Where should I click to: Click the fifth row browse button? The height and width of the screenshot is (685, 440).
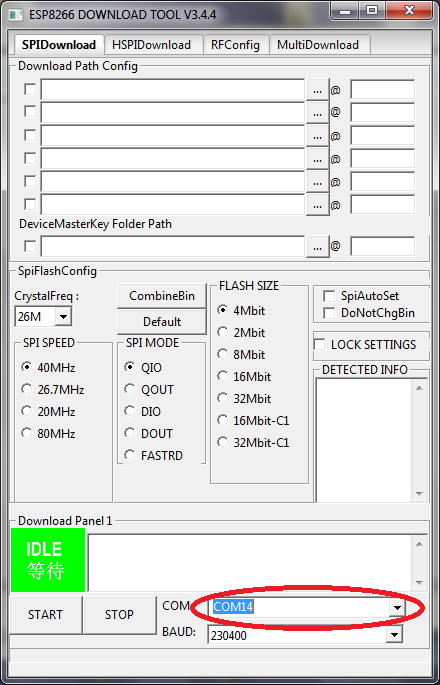coord(318,182)
